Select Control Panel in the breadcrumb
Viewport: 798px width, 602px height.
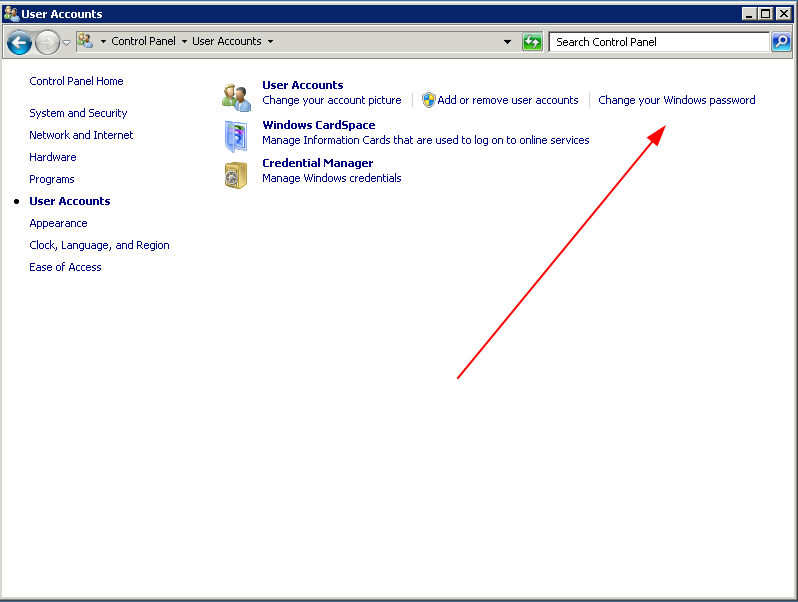tap(143, 41)
